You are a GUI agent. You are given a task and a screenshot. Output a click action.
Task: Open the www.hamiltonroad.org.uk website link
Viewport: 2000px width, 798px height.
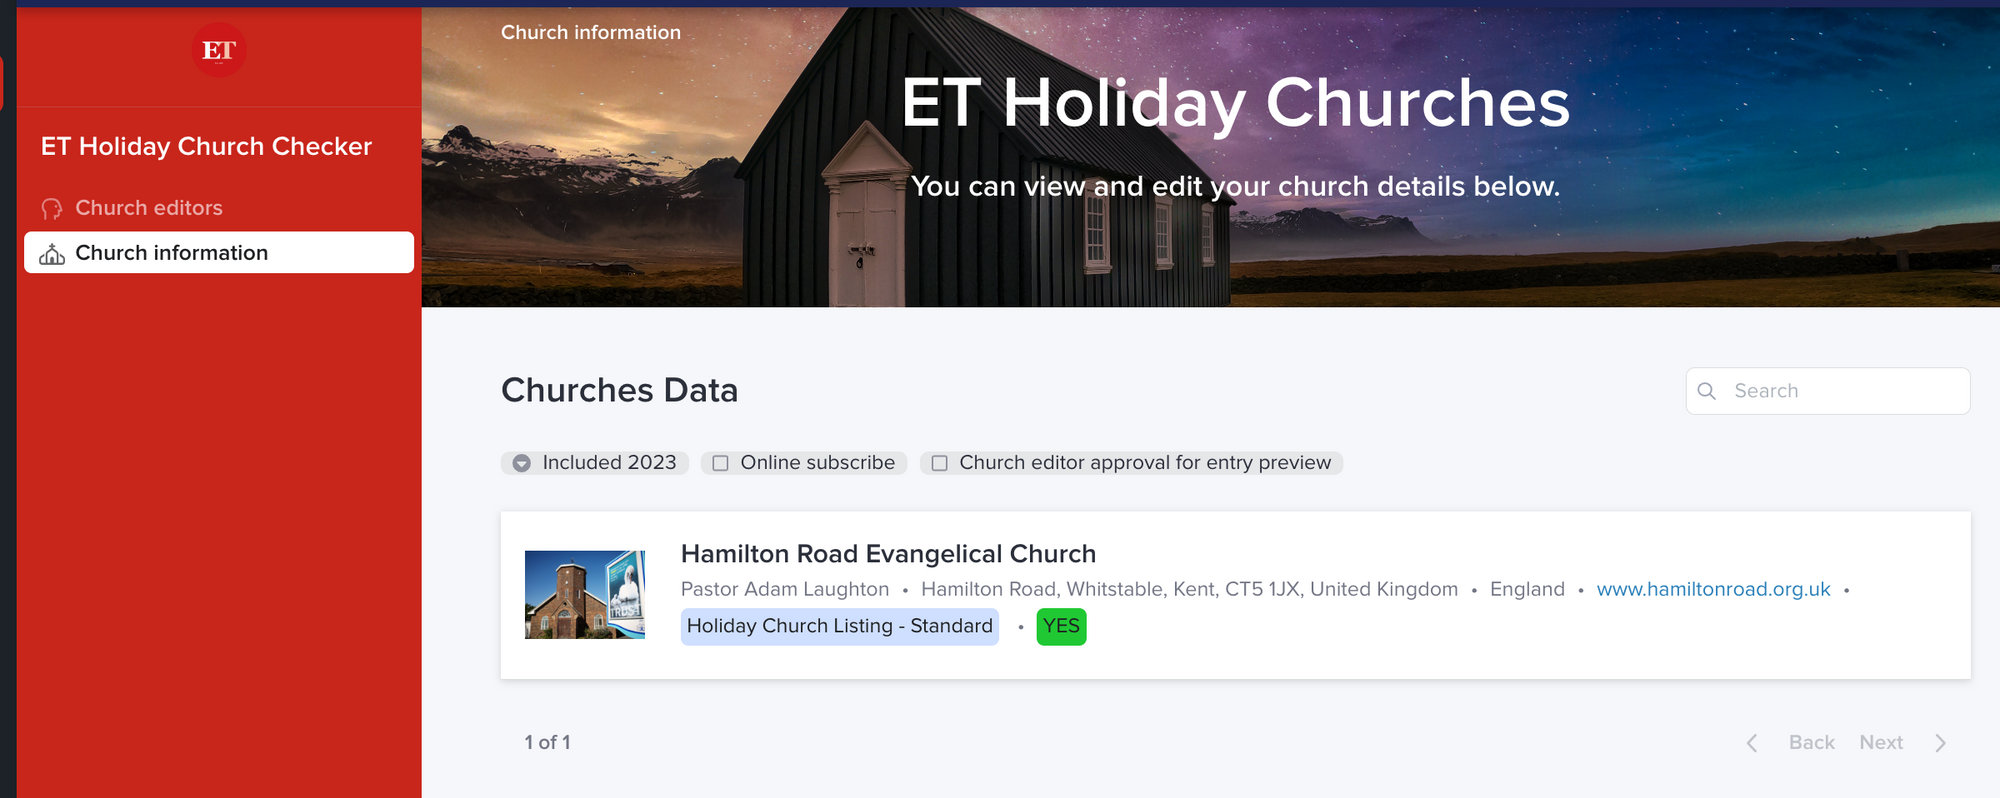coord(1713,589)
